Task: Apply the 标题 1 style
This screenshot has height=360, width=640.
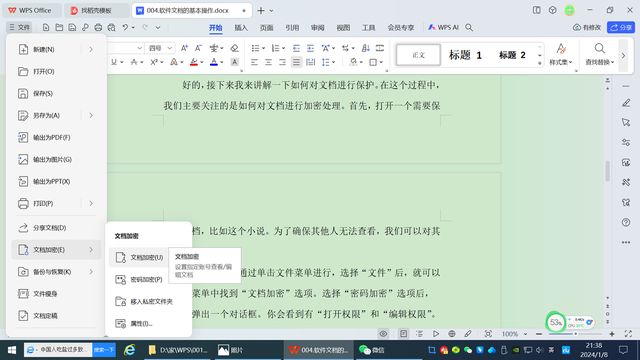Action: pyautogui.click(x=465, y=55)
